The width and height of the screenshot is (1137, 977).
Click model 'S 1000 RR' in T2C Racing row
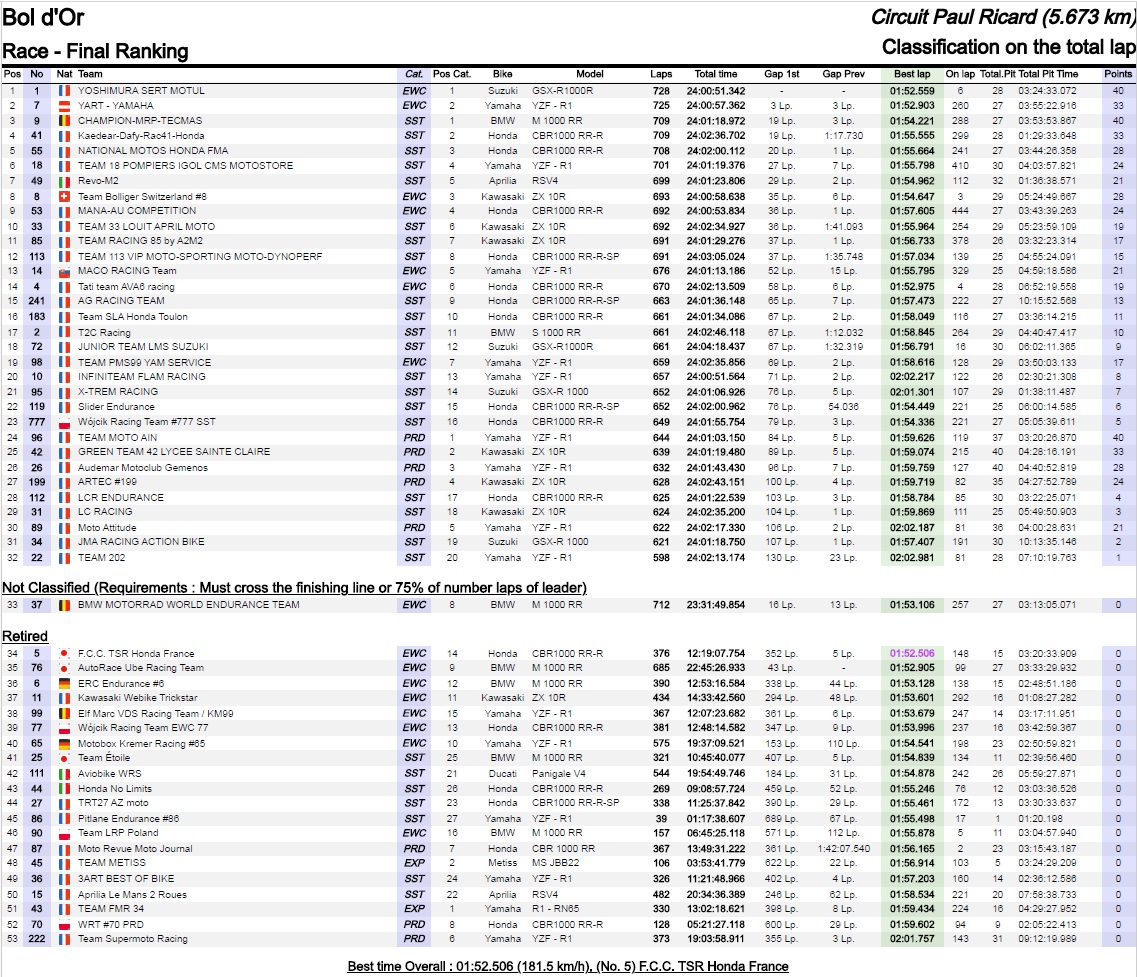click(557, 332)
